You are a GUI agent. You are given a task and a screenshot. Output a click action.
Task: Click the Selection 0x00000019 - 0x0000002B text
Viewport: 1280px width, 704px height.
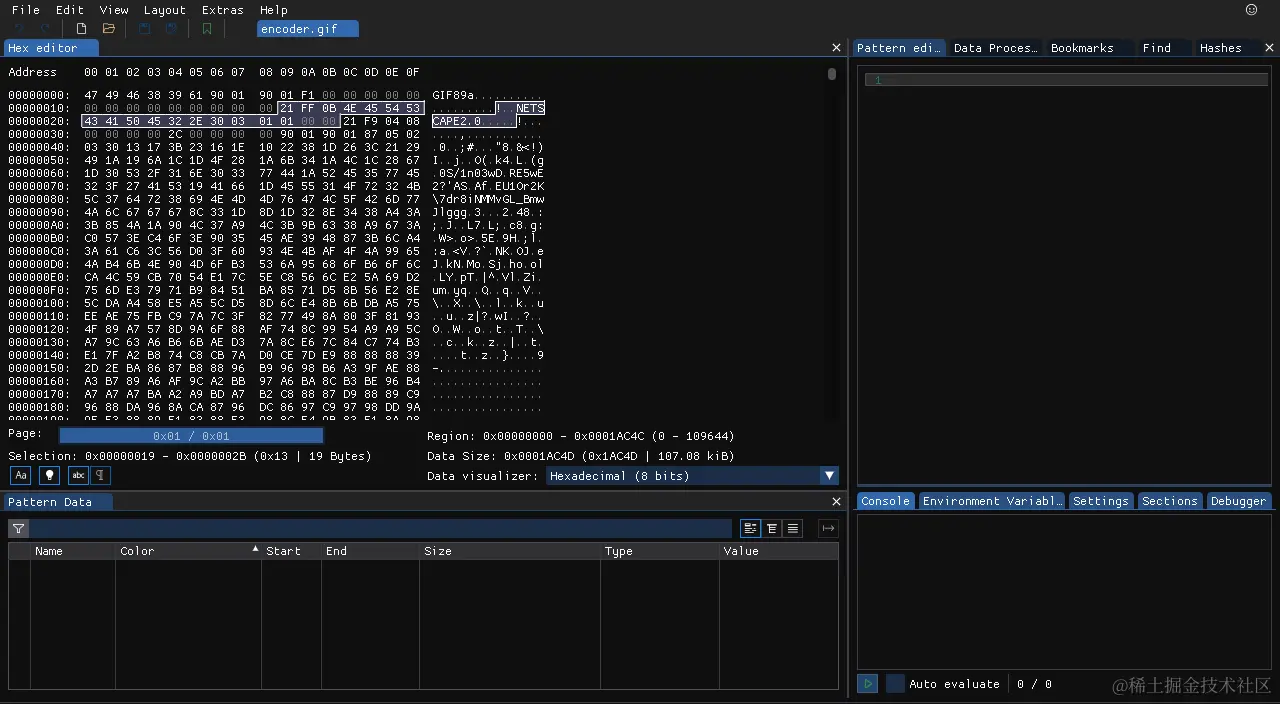(x=190, y=456)
